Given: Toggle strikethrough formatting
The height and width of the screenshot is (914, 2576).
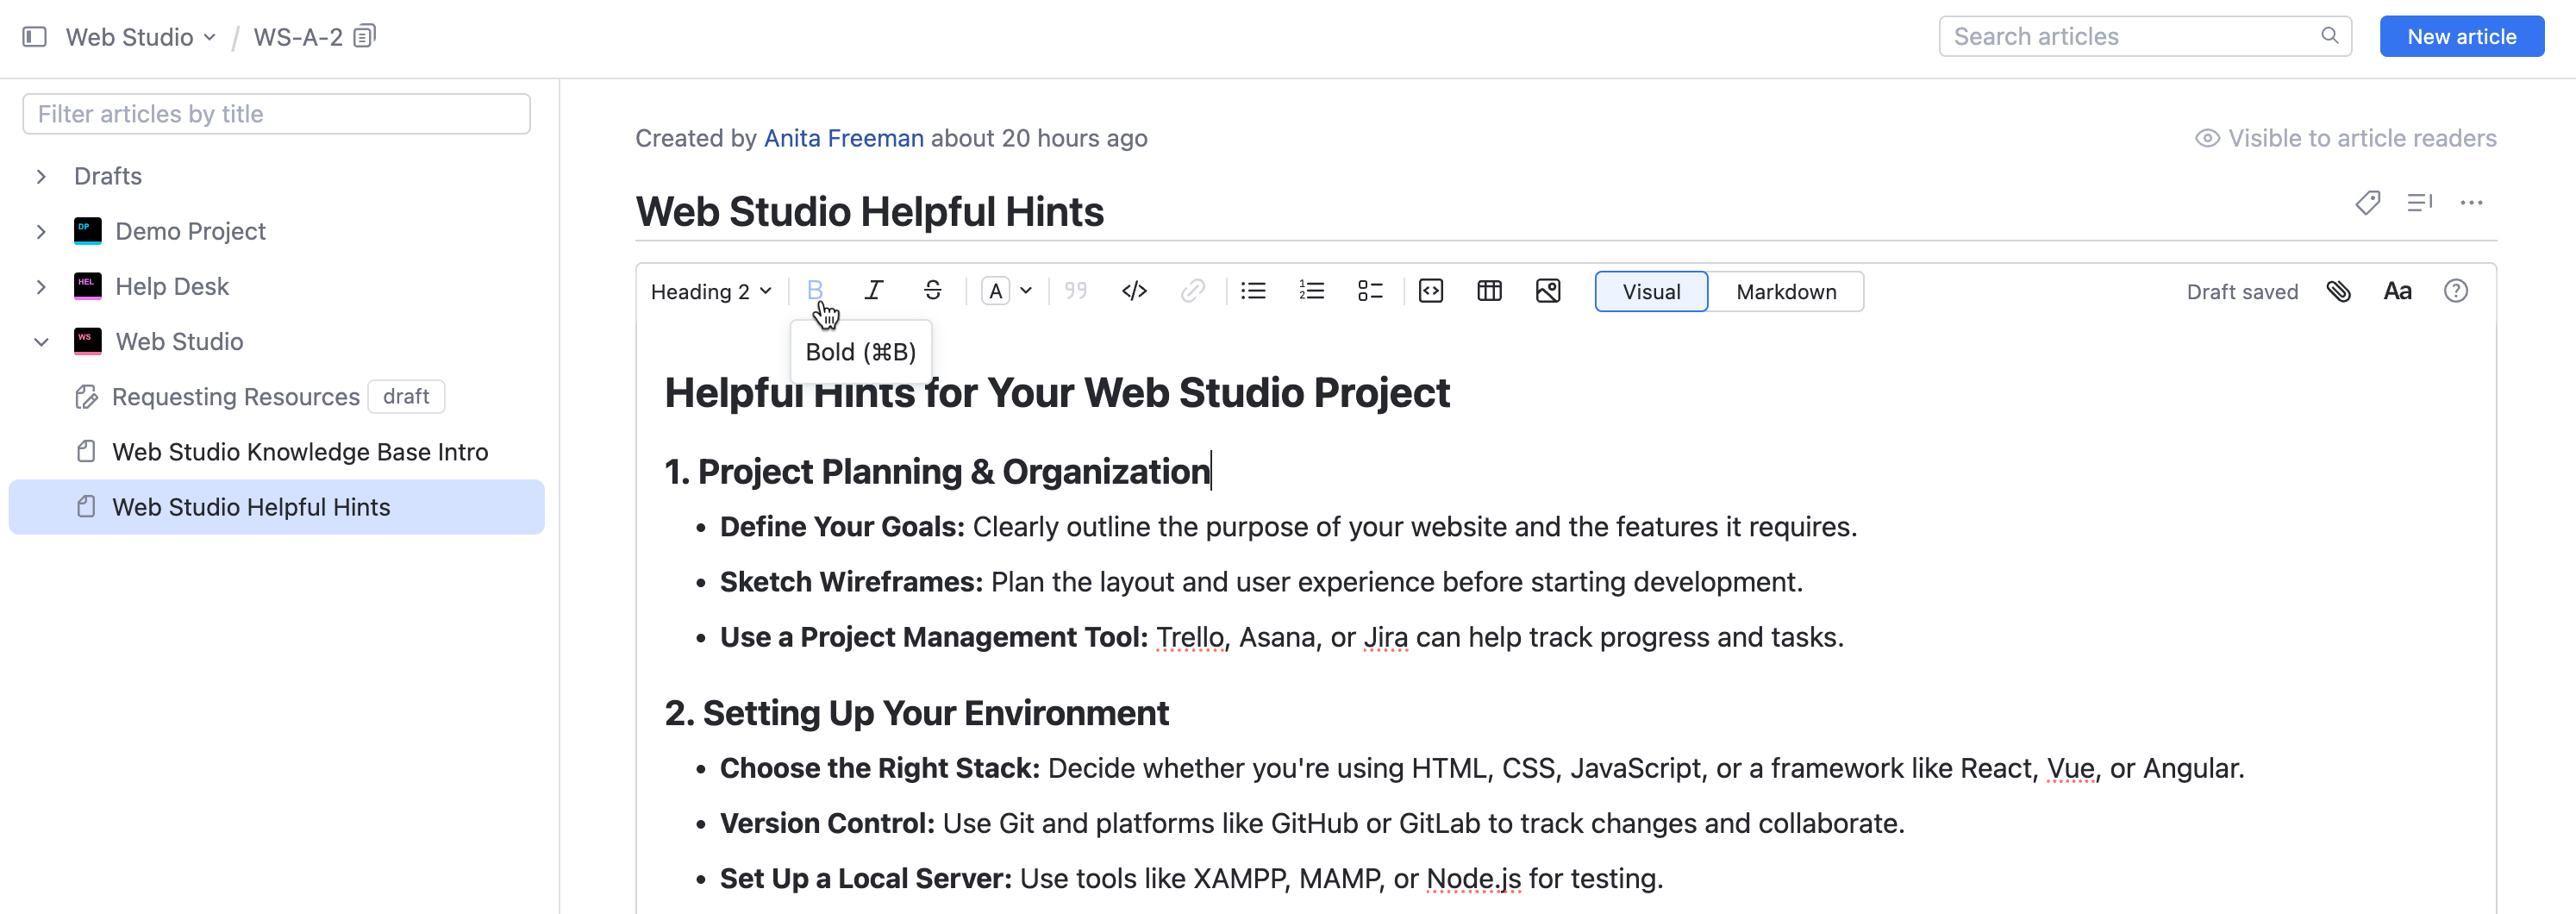Looking at the screenshot, I should (933, 291).
